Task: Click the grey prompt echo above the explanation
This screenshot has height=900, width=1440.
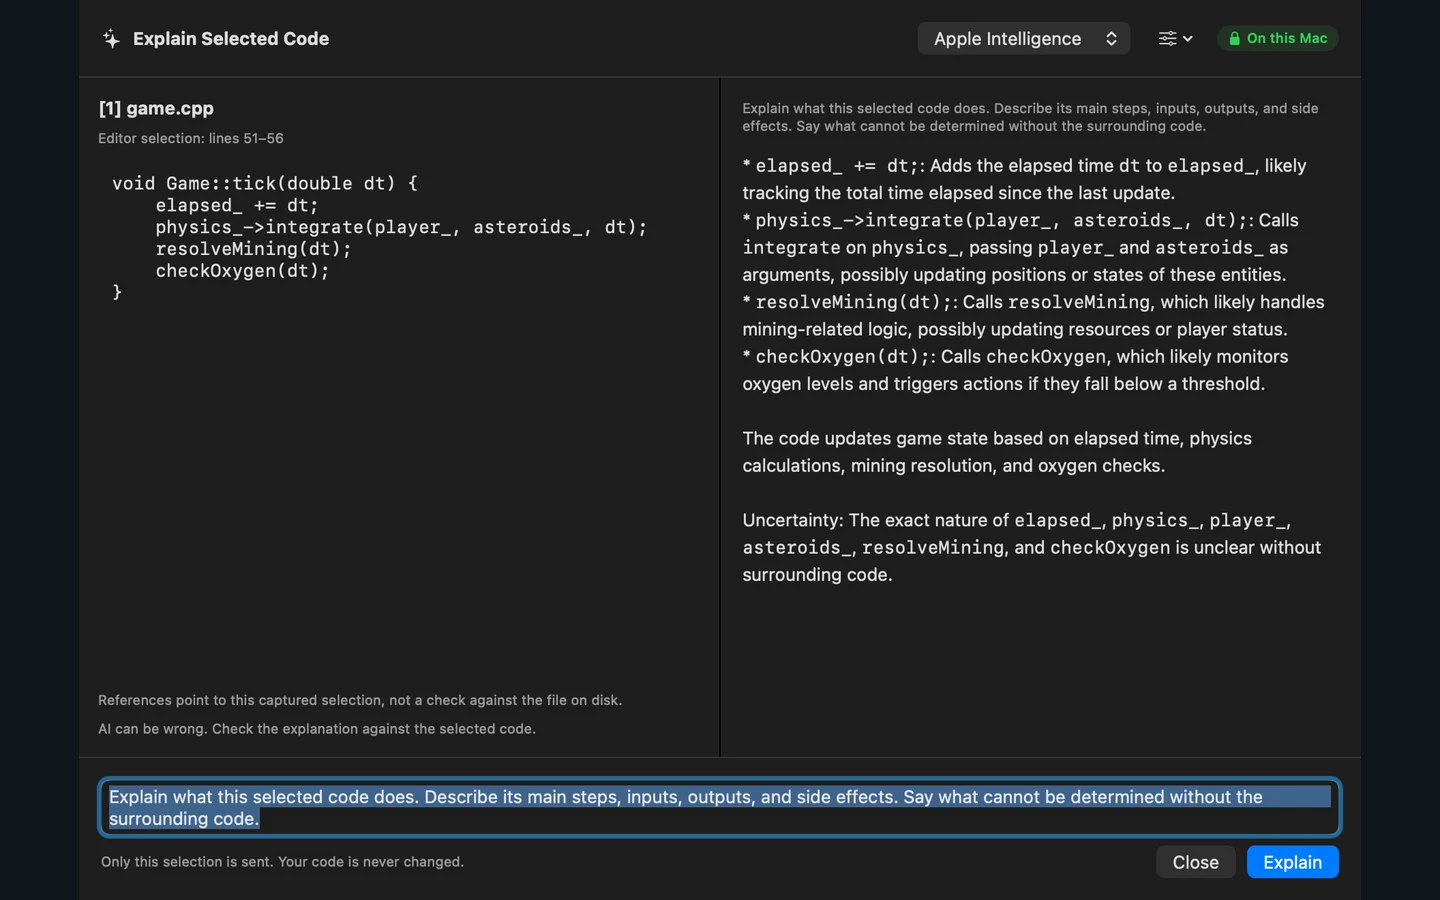Action: coord(1030,117)
